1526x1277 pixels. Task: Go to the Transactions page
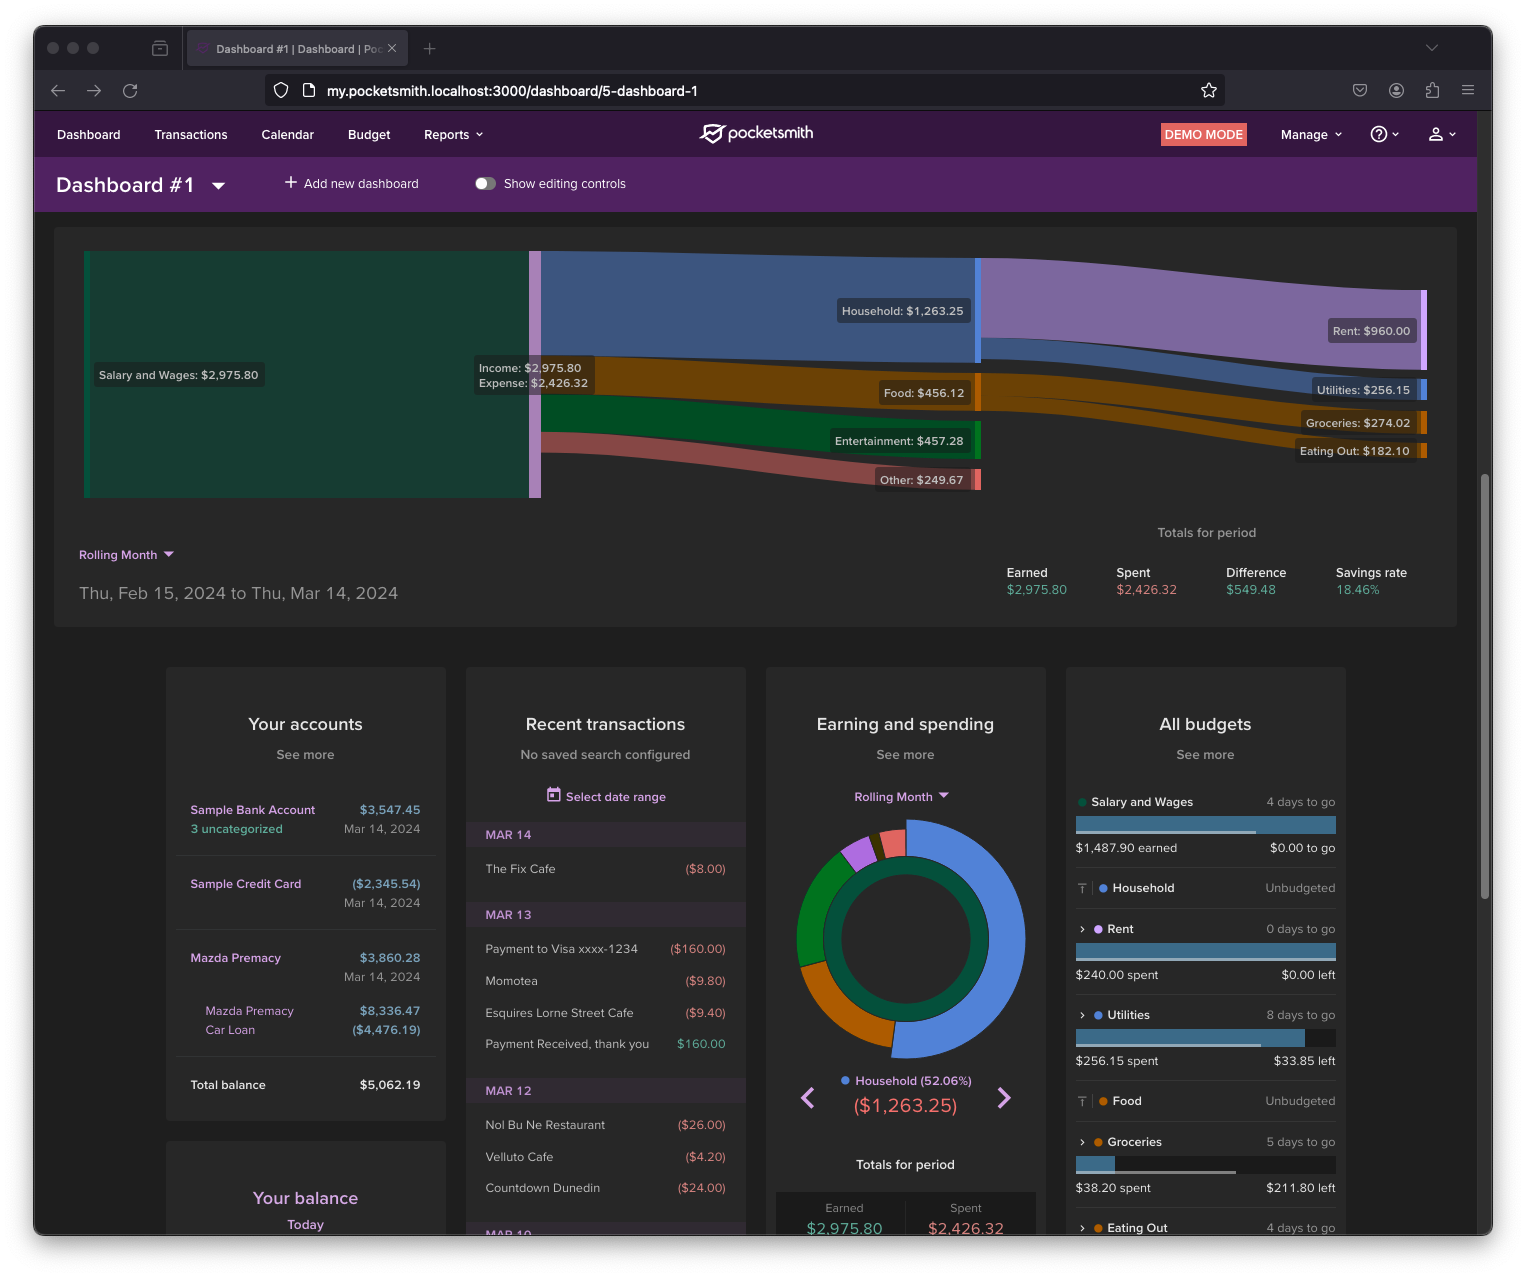[190, 135]
